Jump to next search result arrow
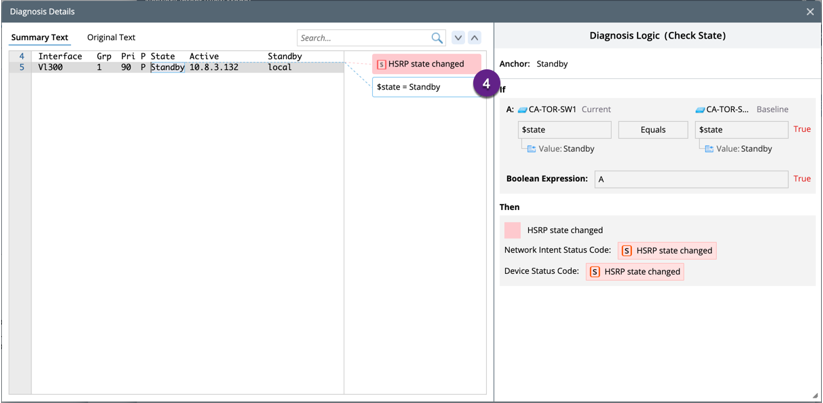The height and width of the screenshot is (403, 823). coord(458,38)
